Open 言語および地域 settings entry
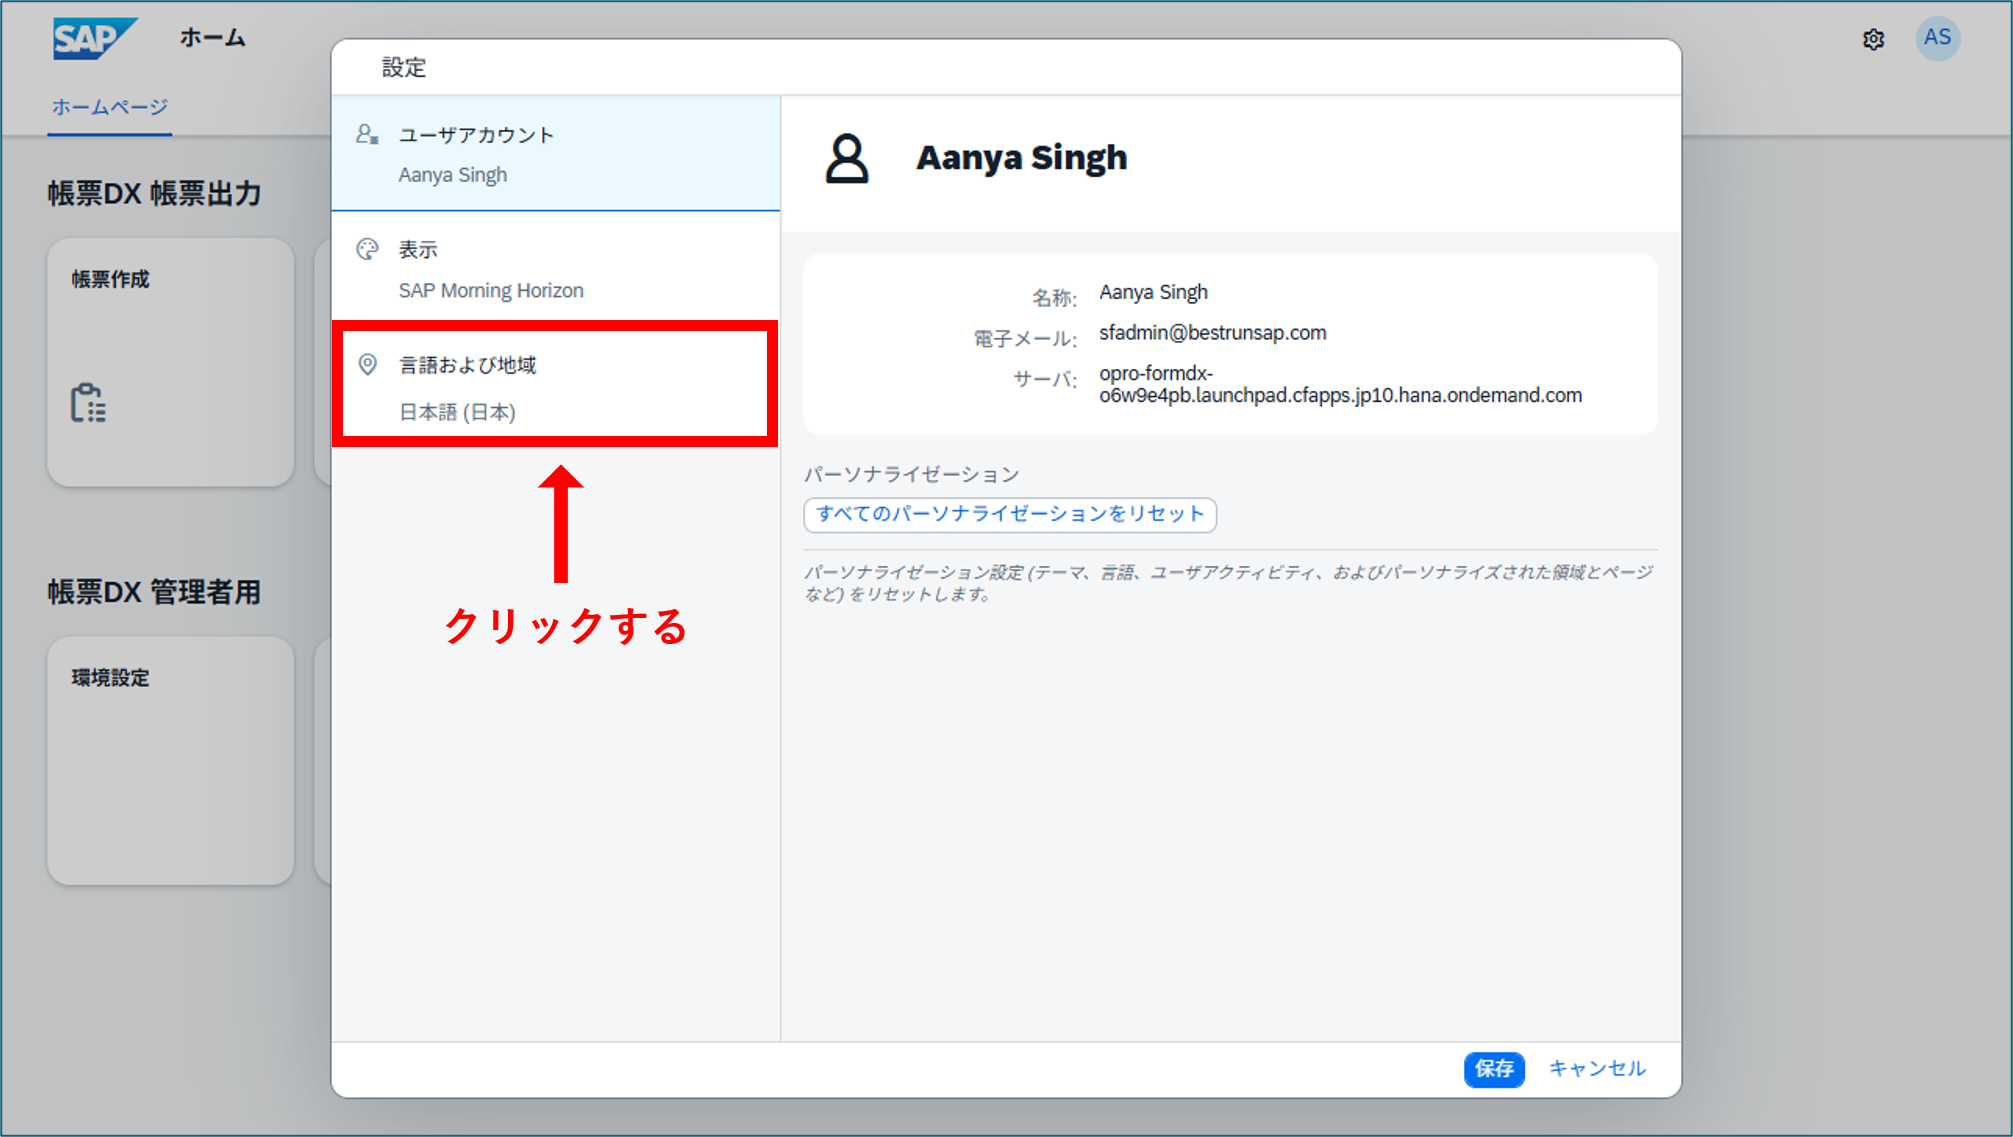Viewport: 2013px width, 1137px height. click(x=555, y=384)
